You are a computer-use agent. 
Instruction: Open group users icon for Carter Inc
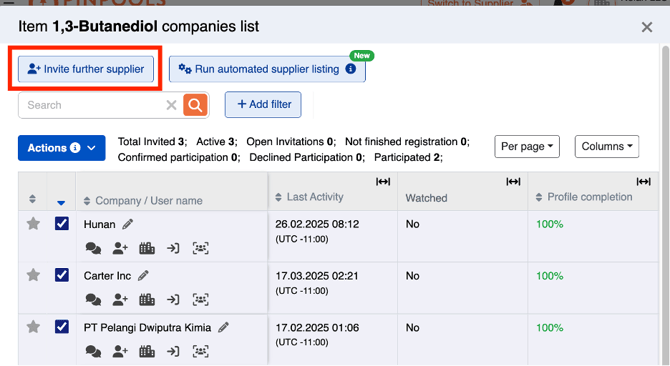[200, 300]
